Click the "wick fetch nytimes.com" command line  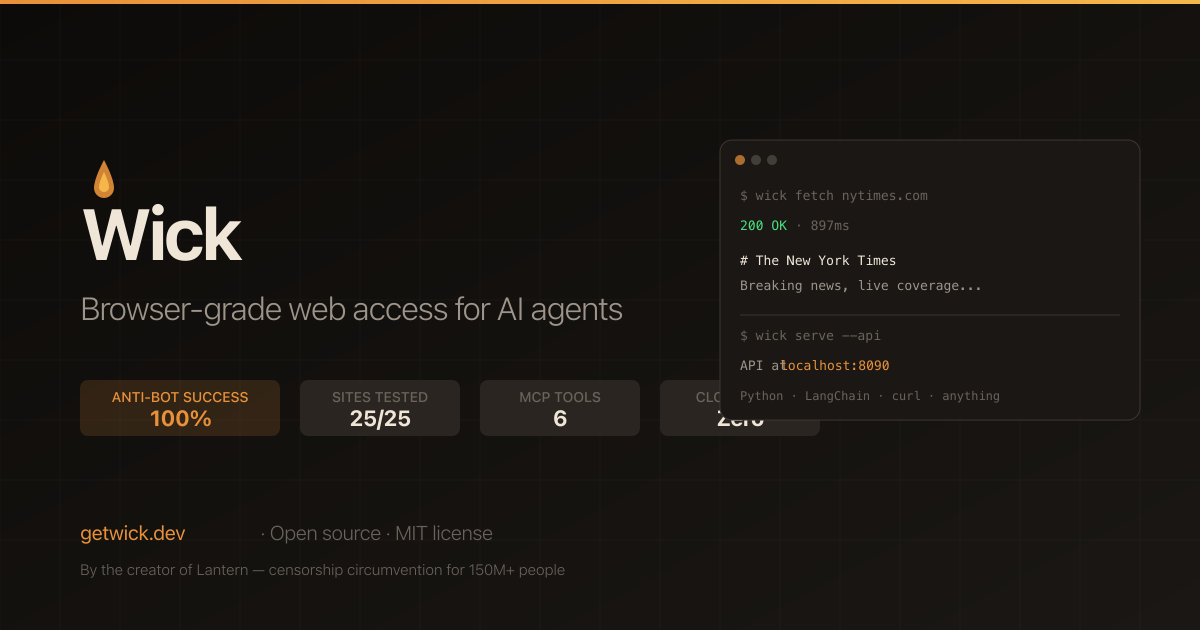pos(834,196)
